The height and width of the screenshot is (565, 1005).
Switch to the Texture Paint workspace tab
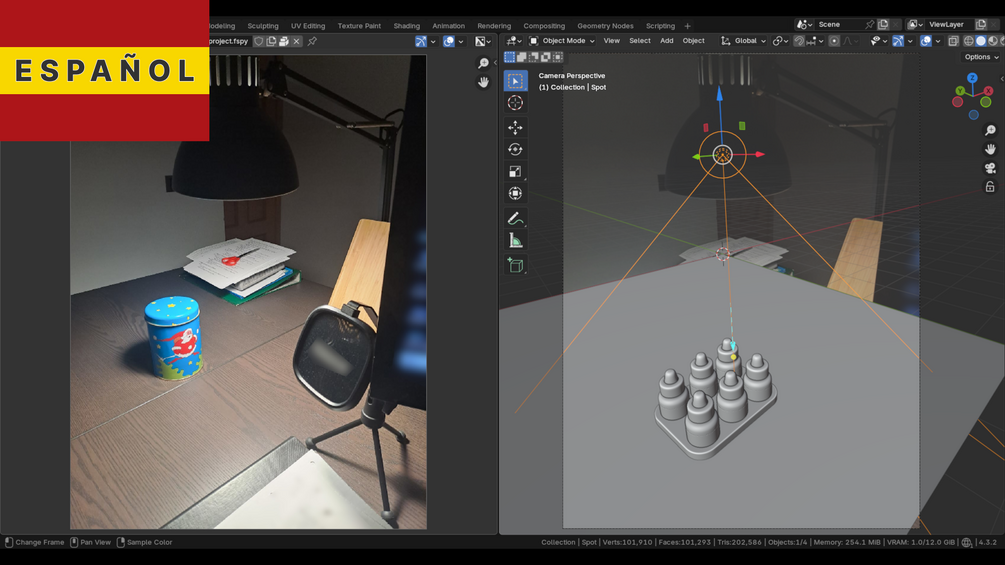click(359, 26)
